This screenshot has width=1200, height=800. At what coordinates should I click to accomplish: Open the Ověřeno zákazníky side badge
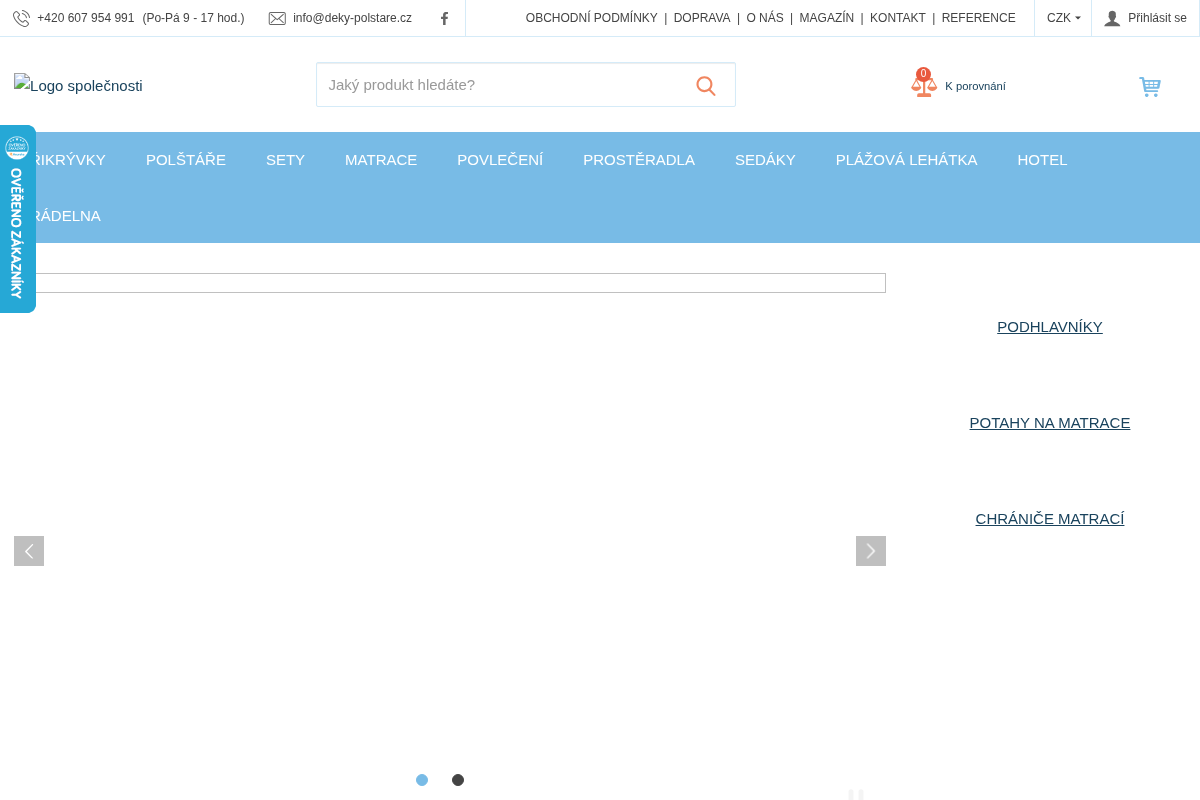click(17, 219)
